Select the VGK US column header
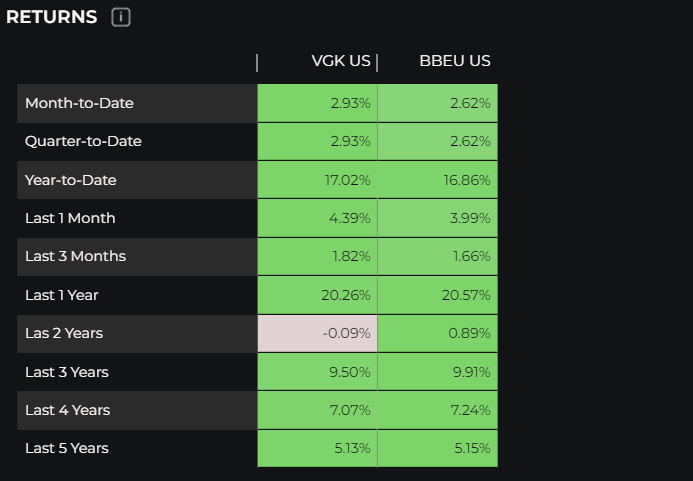 [x=341, y=62]
